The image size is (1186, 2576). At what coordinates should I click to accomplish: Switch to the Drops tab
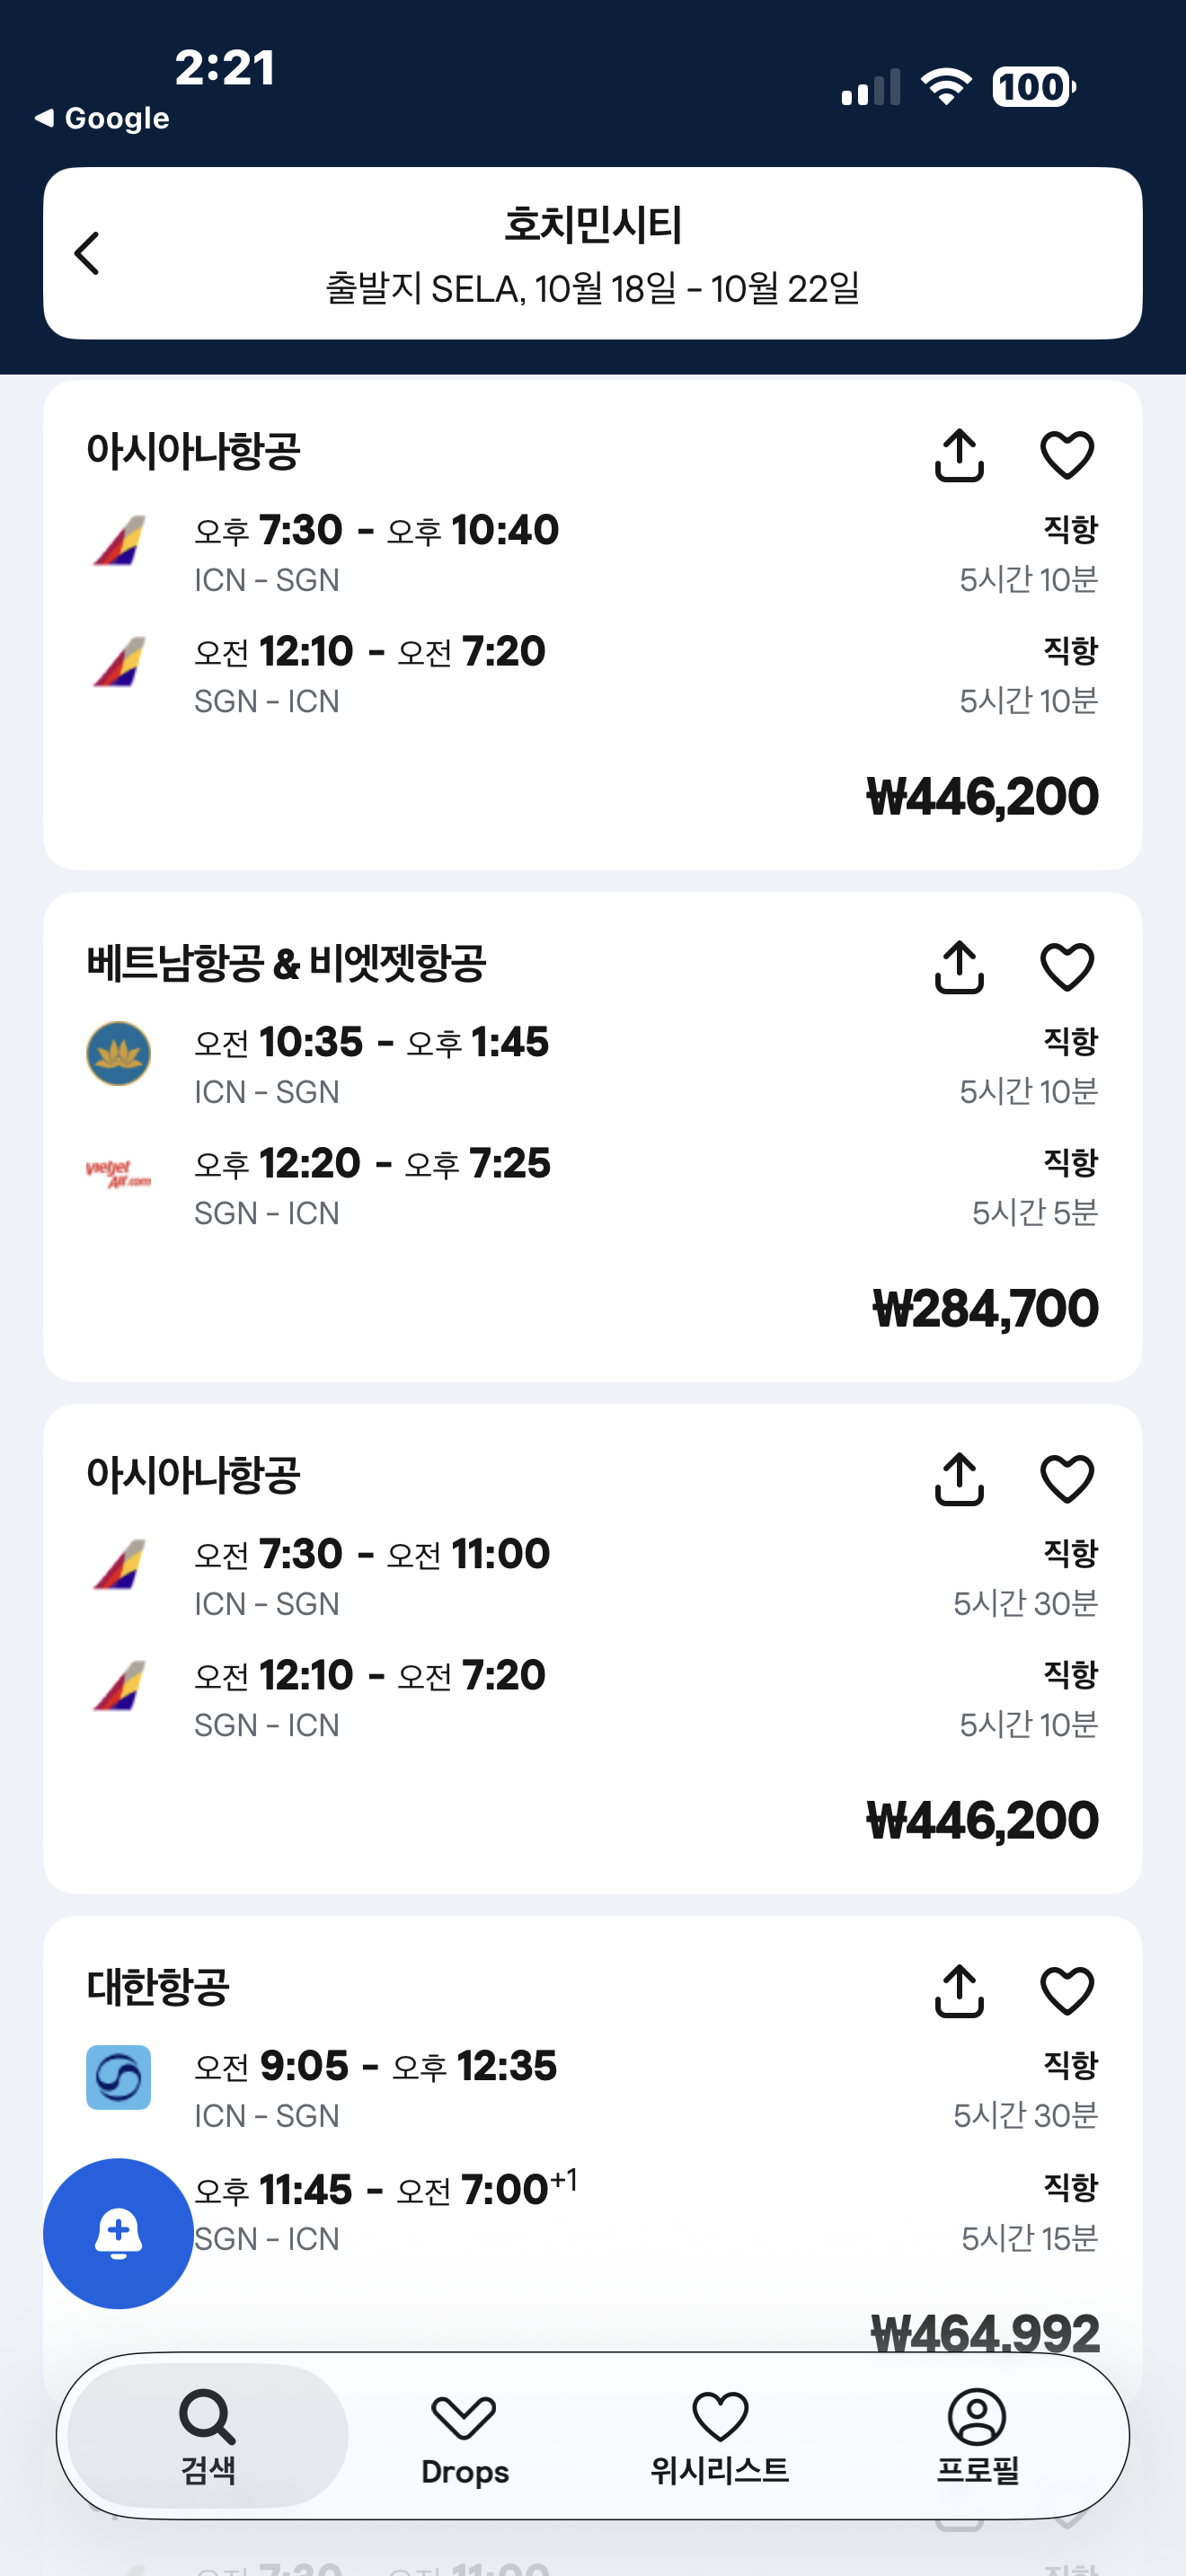[x=464, y=2436]
